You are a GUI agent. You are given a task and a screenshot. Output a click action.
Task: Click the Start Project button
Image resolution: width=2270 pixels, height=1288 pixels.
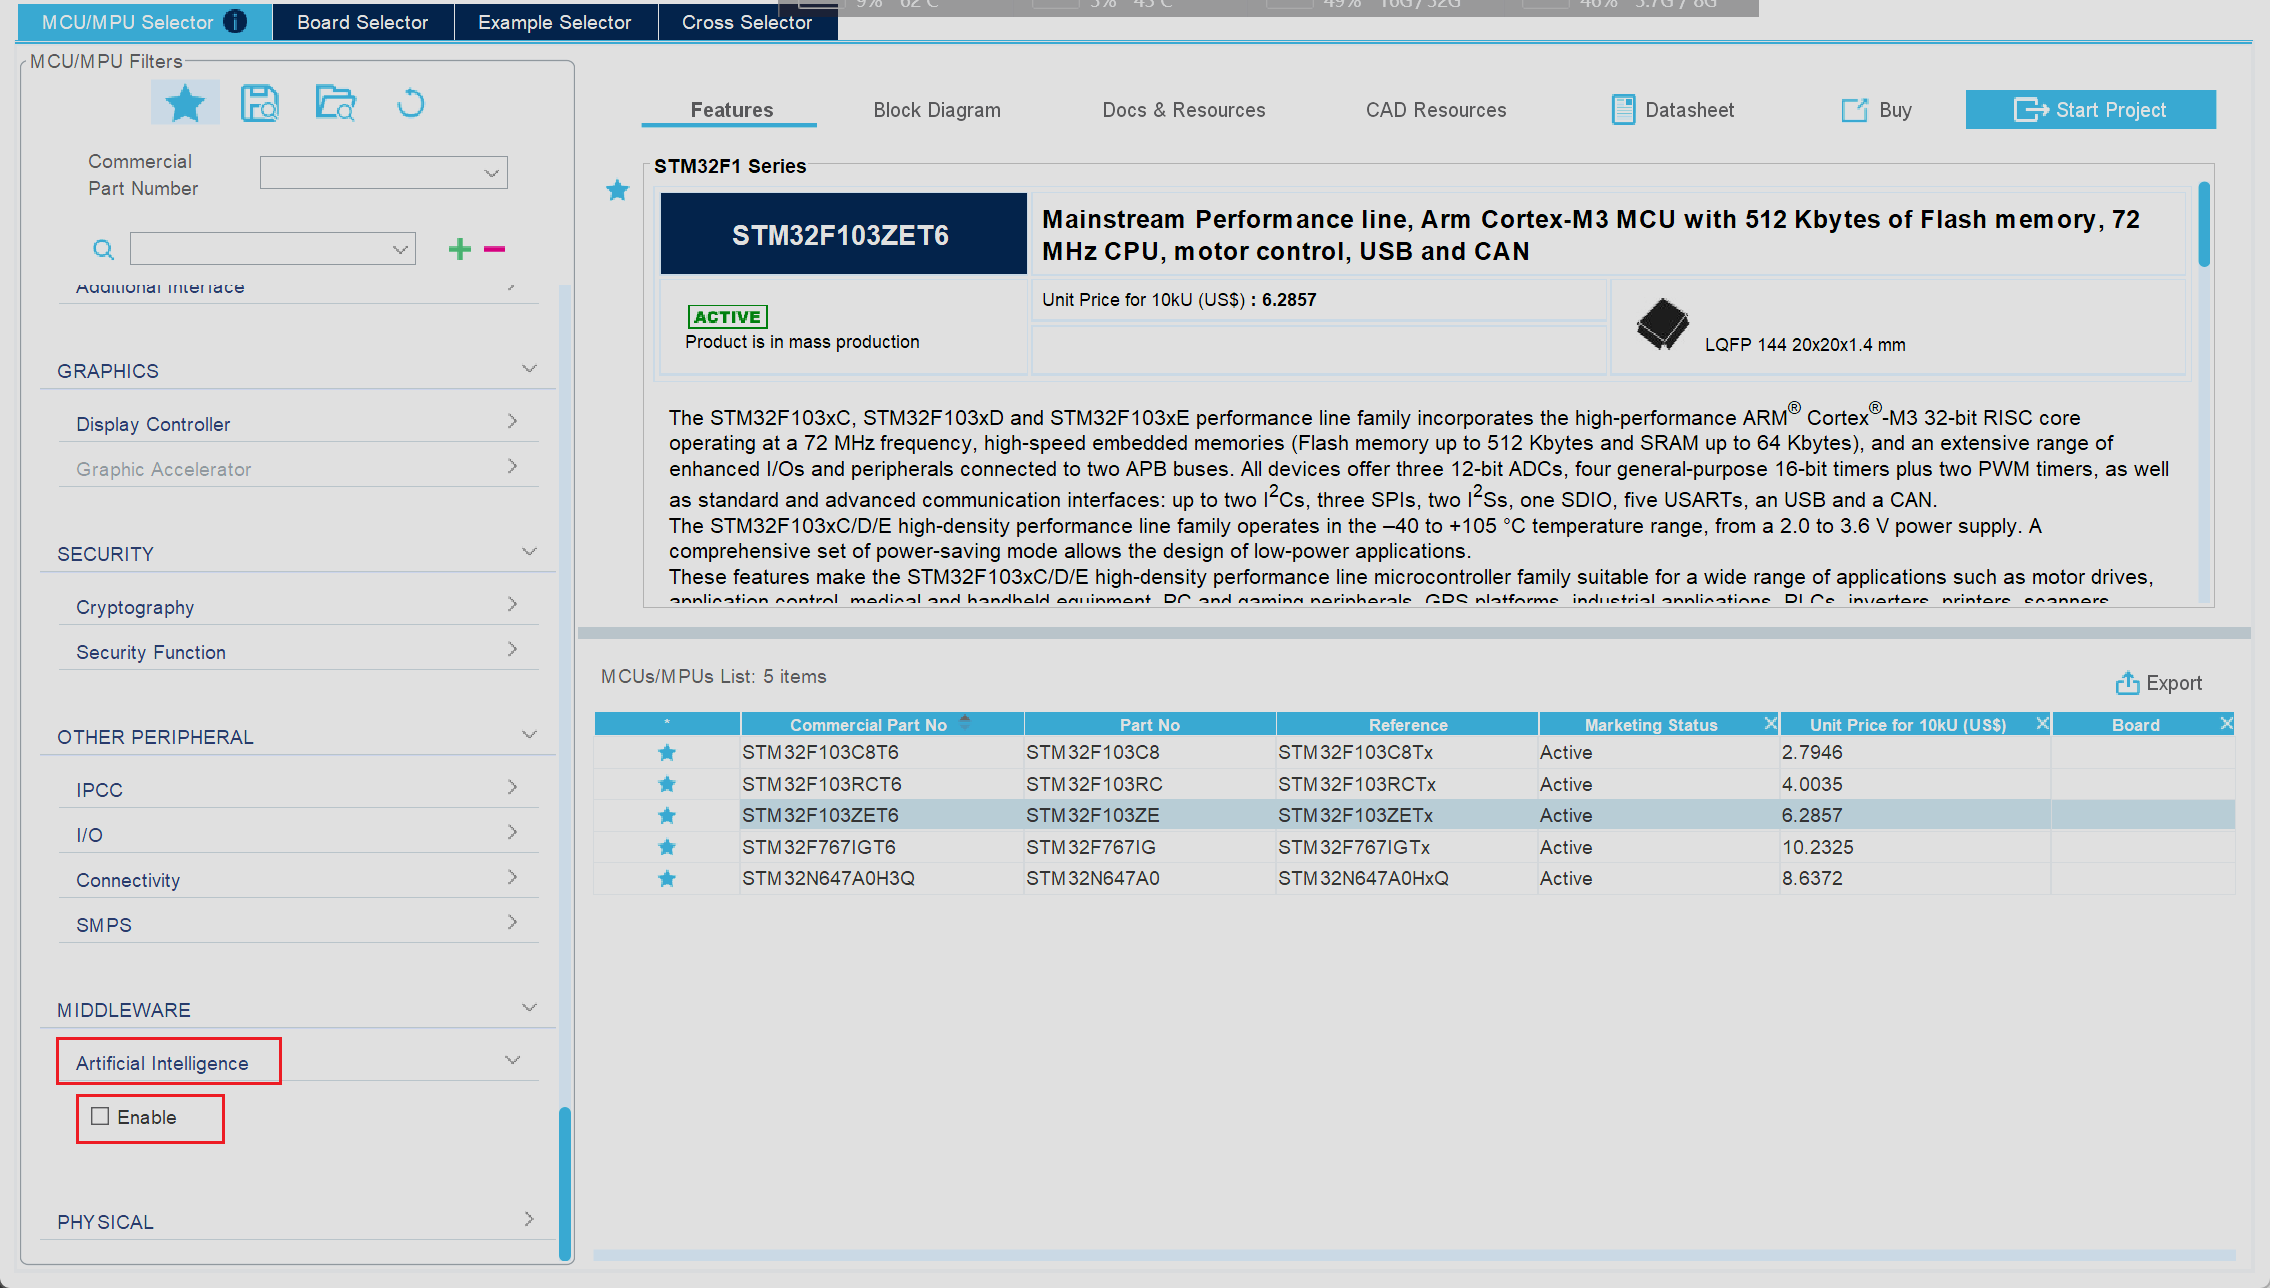coord(2090,110)
